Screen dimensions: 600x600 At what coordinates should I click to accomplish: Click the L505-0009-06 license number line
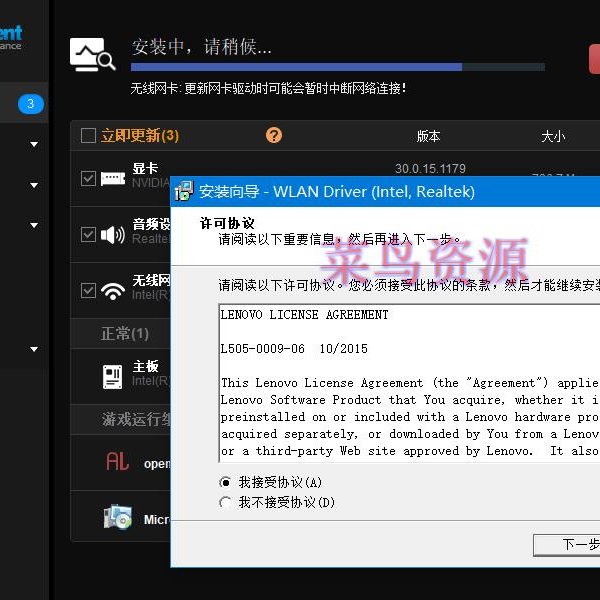tap(293, 349)
